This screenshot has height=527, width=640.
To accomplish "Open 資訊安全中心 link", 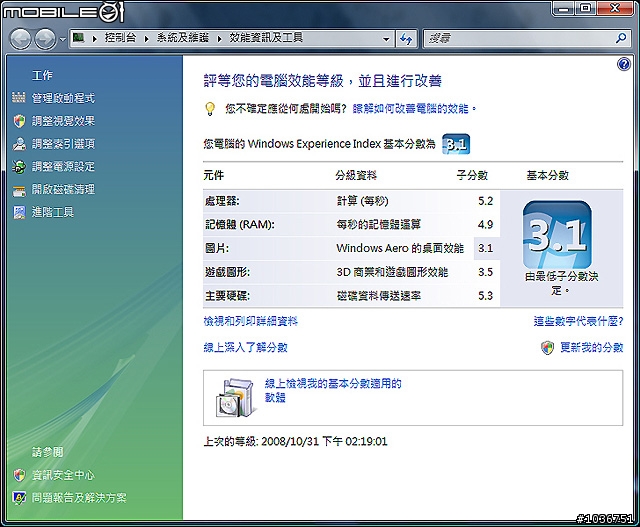I will pyautogui.click(x=63, y=475).
